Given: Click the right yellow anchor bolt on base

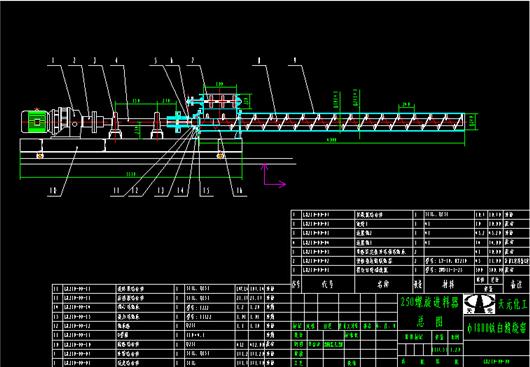Looking at the screenshot, I should pos(220,156).
